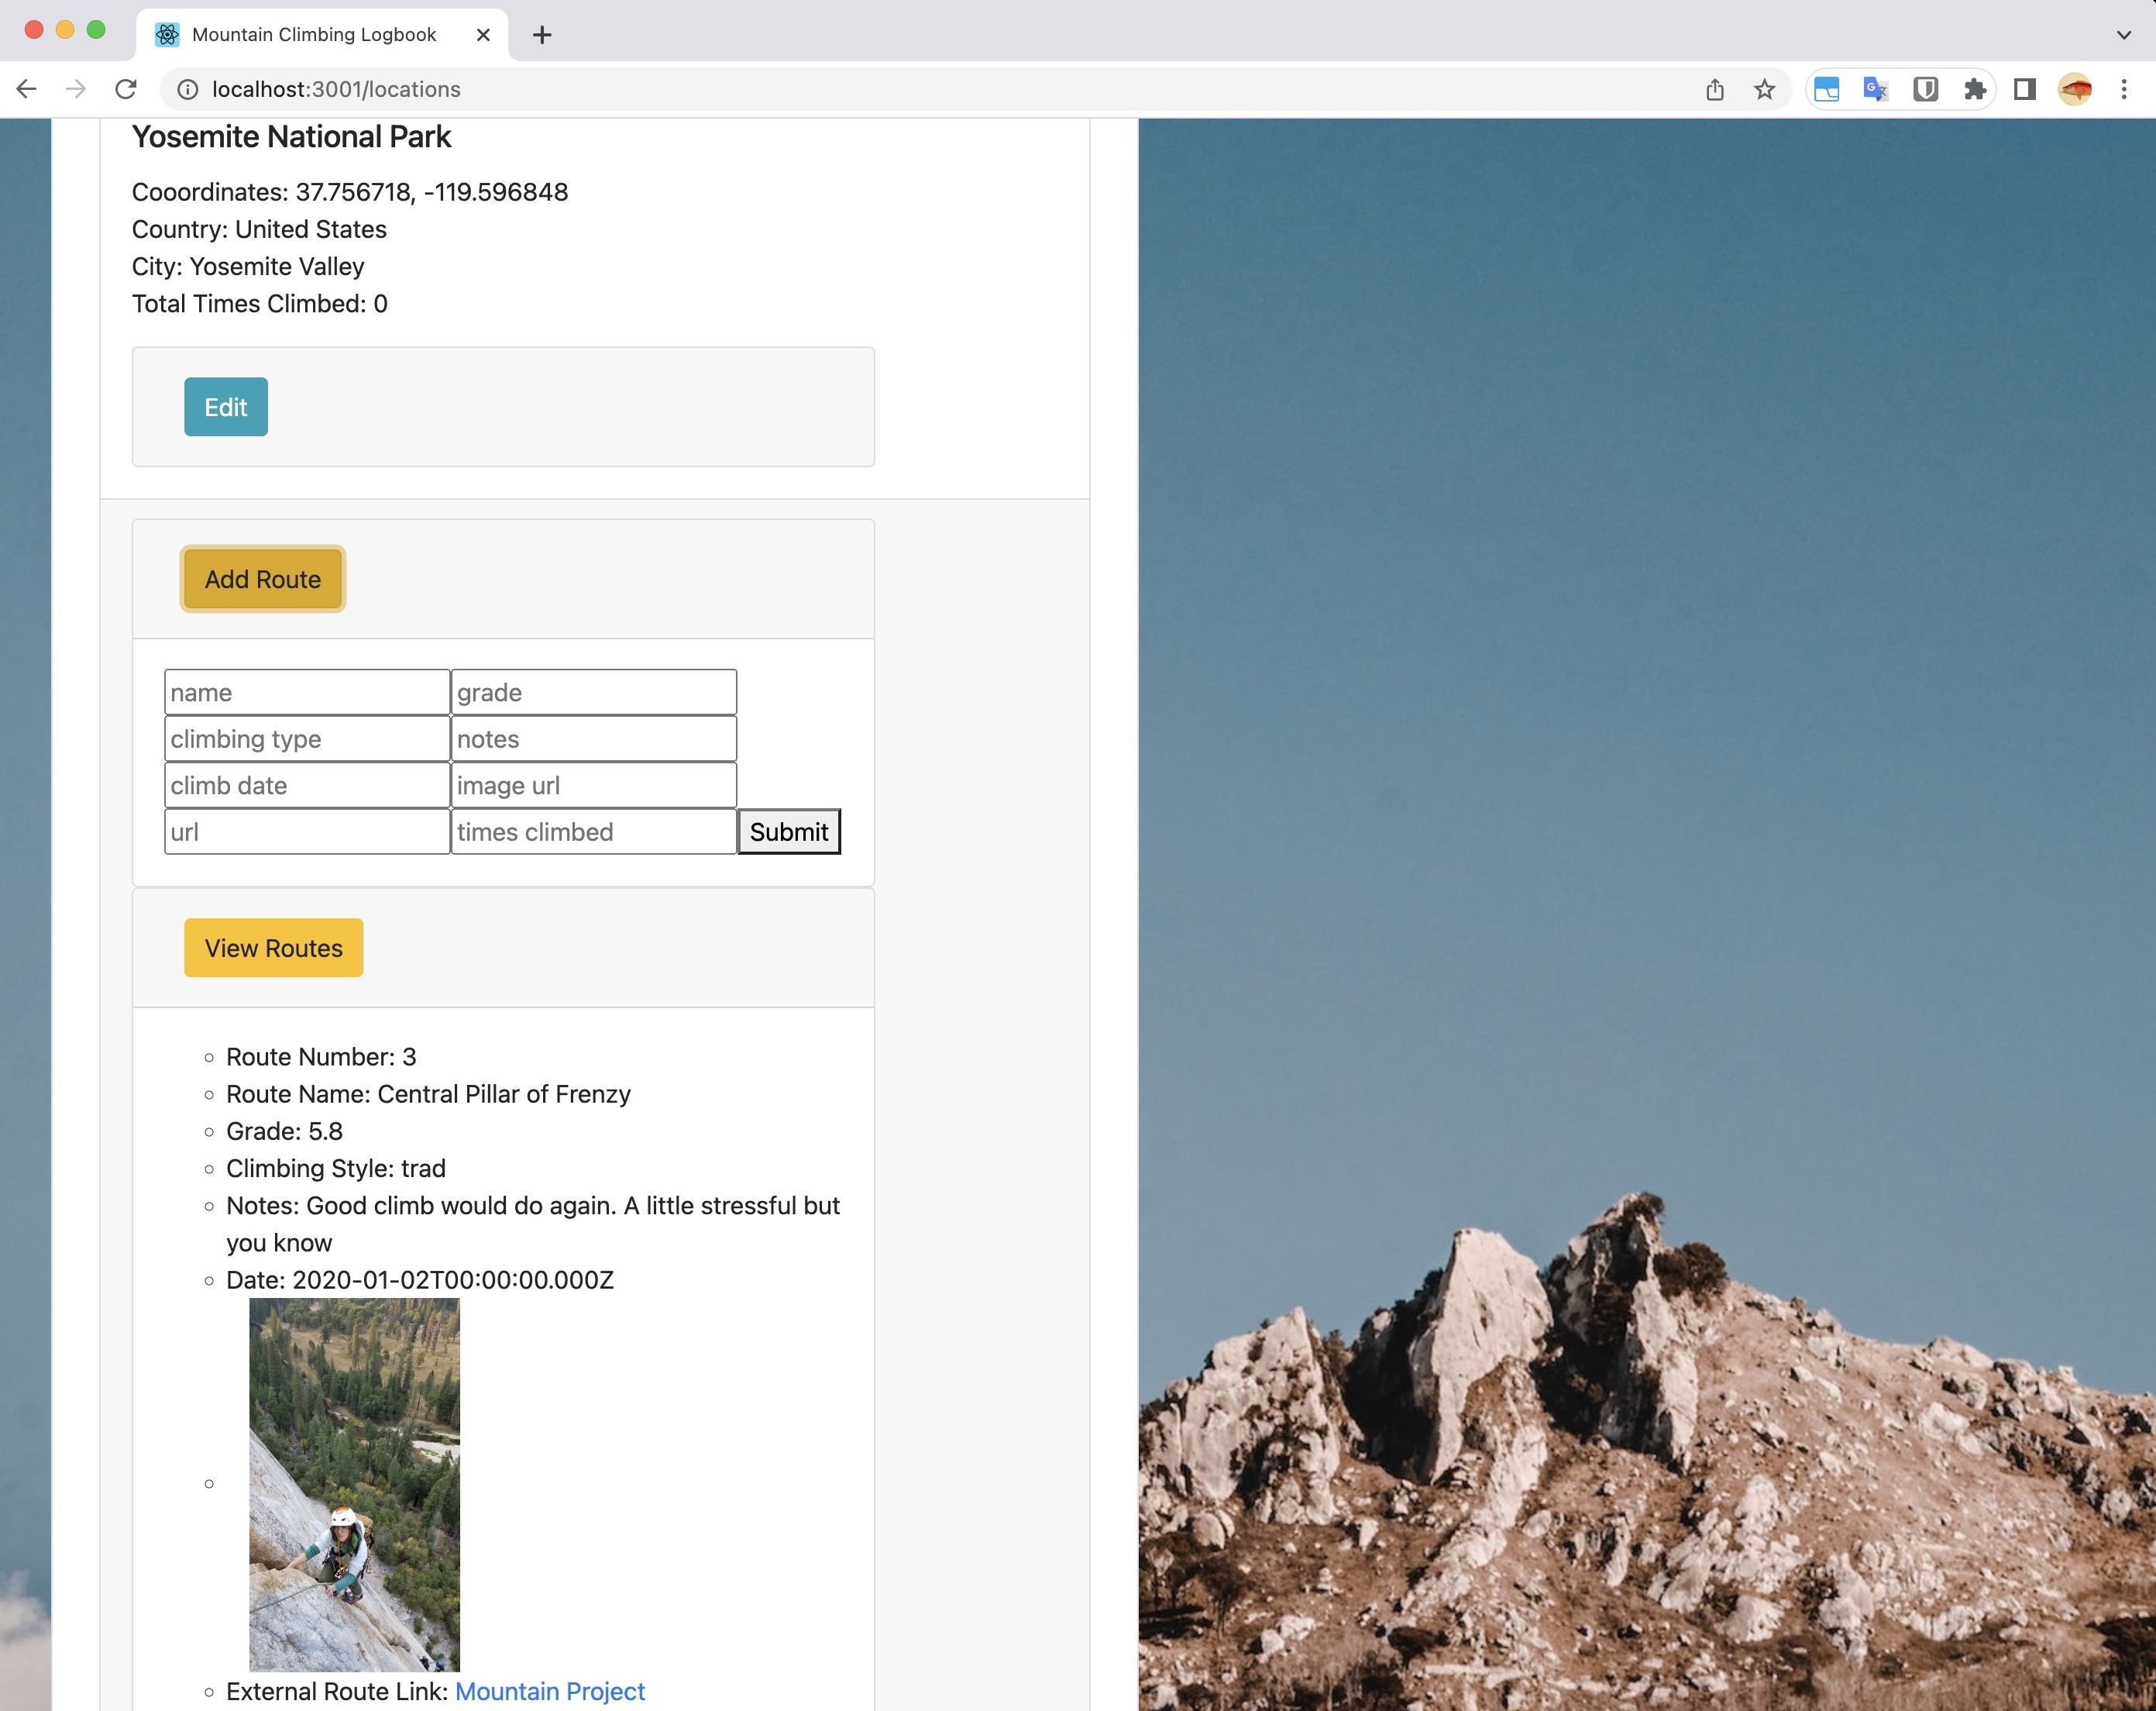Toggle the browser side panel icon

tap(2024, 89)
